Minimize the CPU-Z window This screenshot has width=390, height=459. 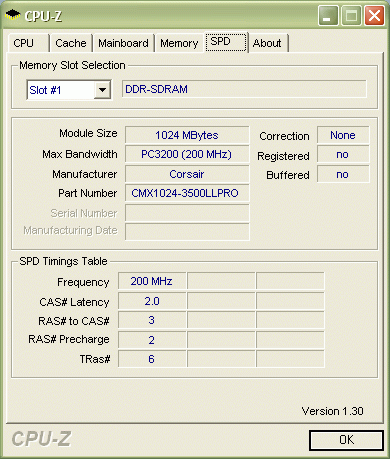pyautogui.click(x=328, y=15)
